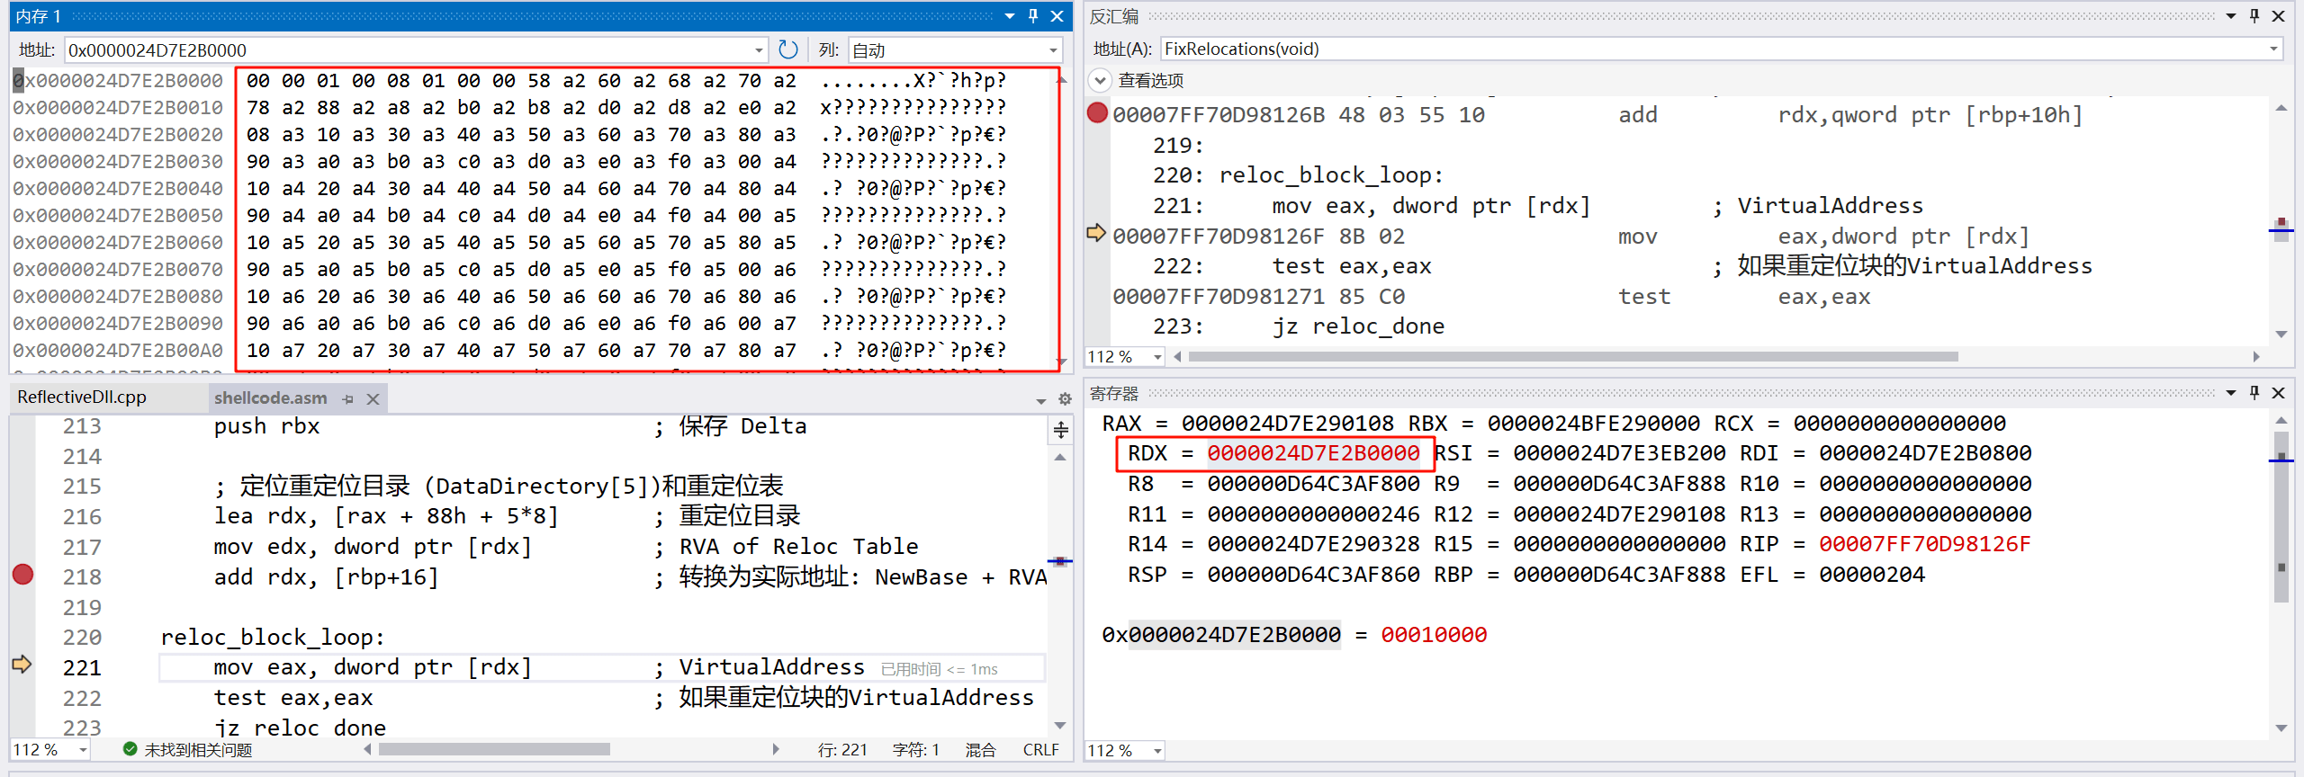Screen dimensions: 2304x777
Task: Click the pin icon on shellcode.asm tab
Action: pos(348,399)
